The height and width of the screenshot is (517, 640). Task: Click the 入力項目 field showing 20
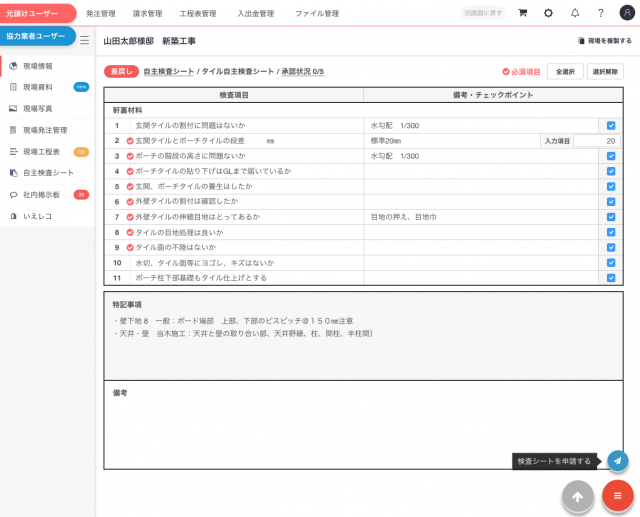pyautogui.click(x=597, y=141)
